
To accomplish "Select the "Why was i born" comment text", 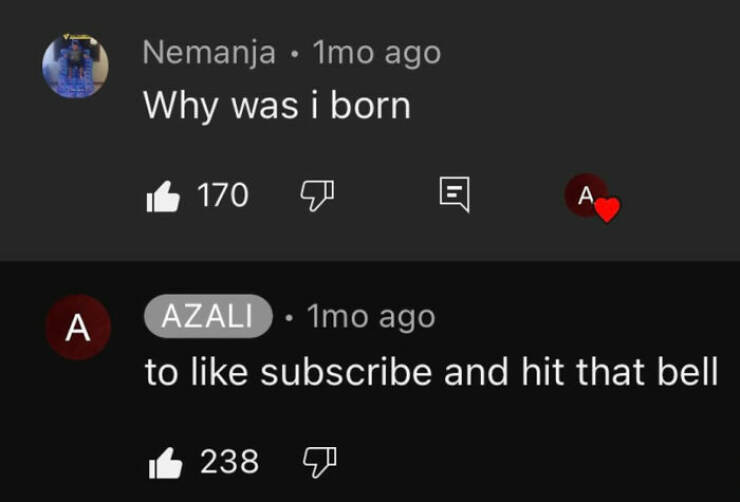I will tap(277, 105).
